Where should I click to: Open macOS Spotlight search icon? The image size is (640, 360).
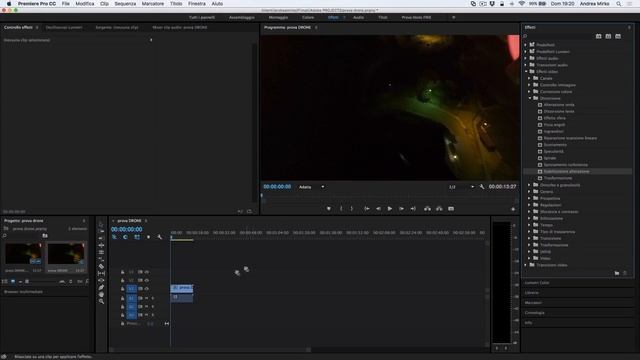pos(619,4)
